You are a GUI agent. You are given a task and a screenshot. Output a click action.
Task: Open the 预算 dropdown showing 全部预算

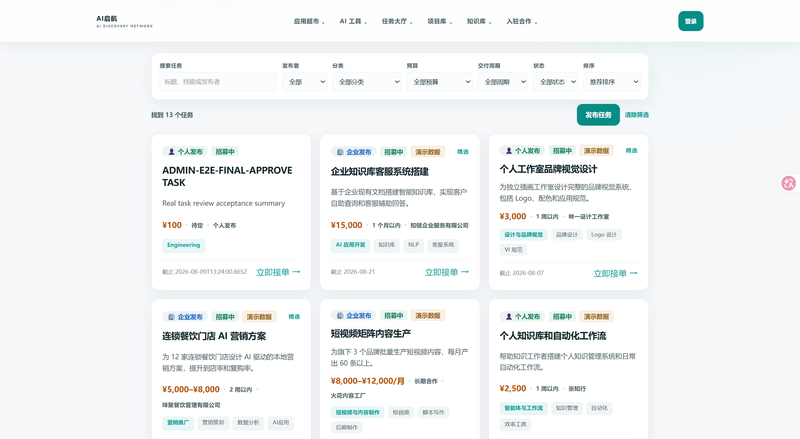440,82
